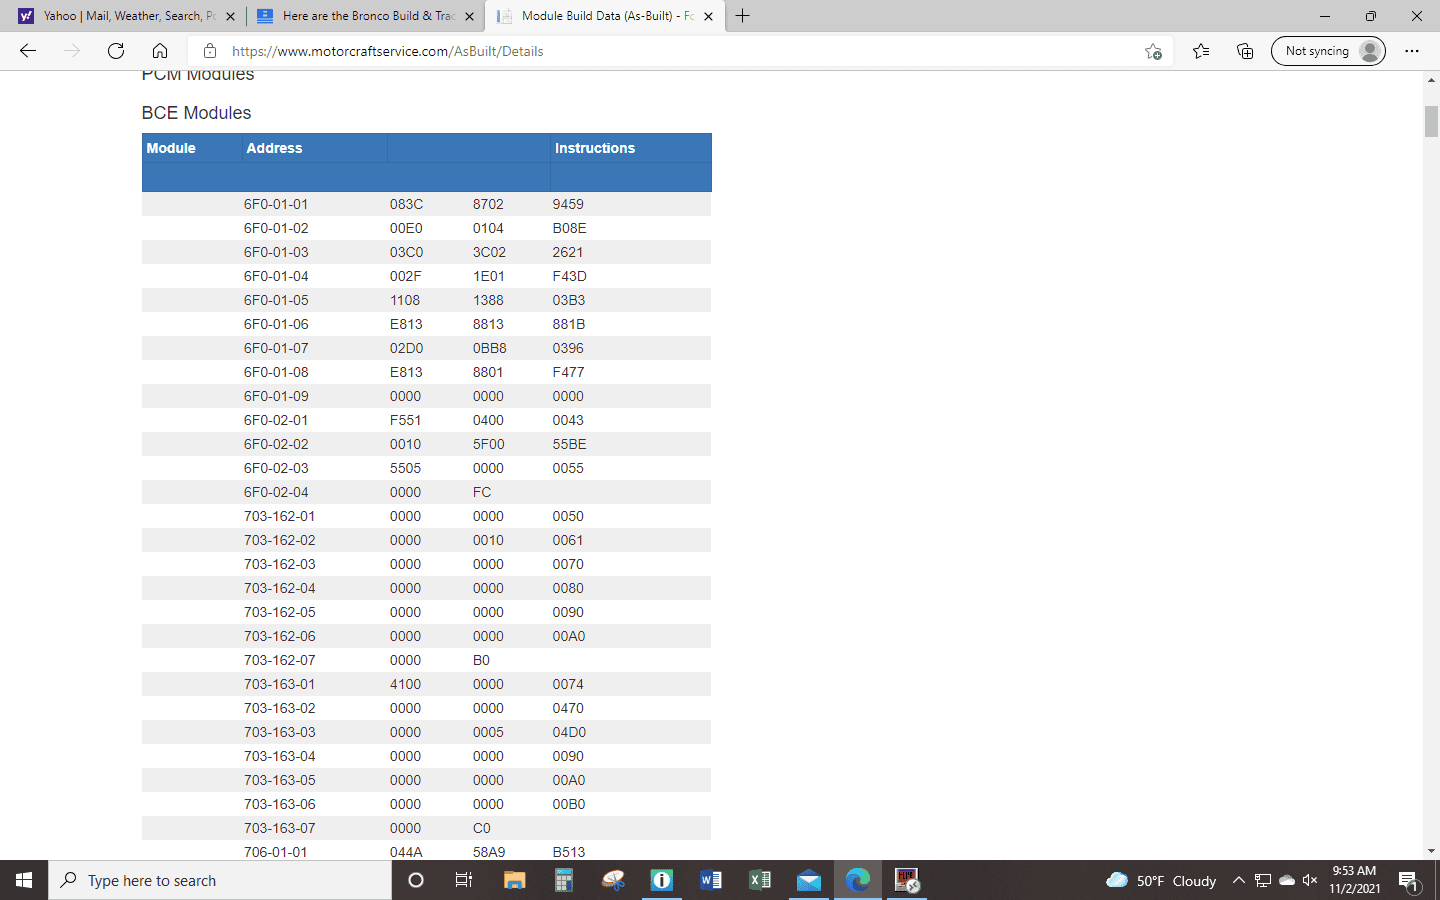Open the Collections panel
1440x900 pixels.
1245,51
